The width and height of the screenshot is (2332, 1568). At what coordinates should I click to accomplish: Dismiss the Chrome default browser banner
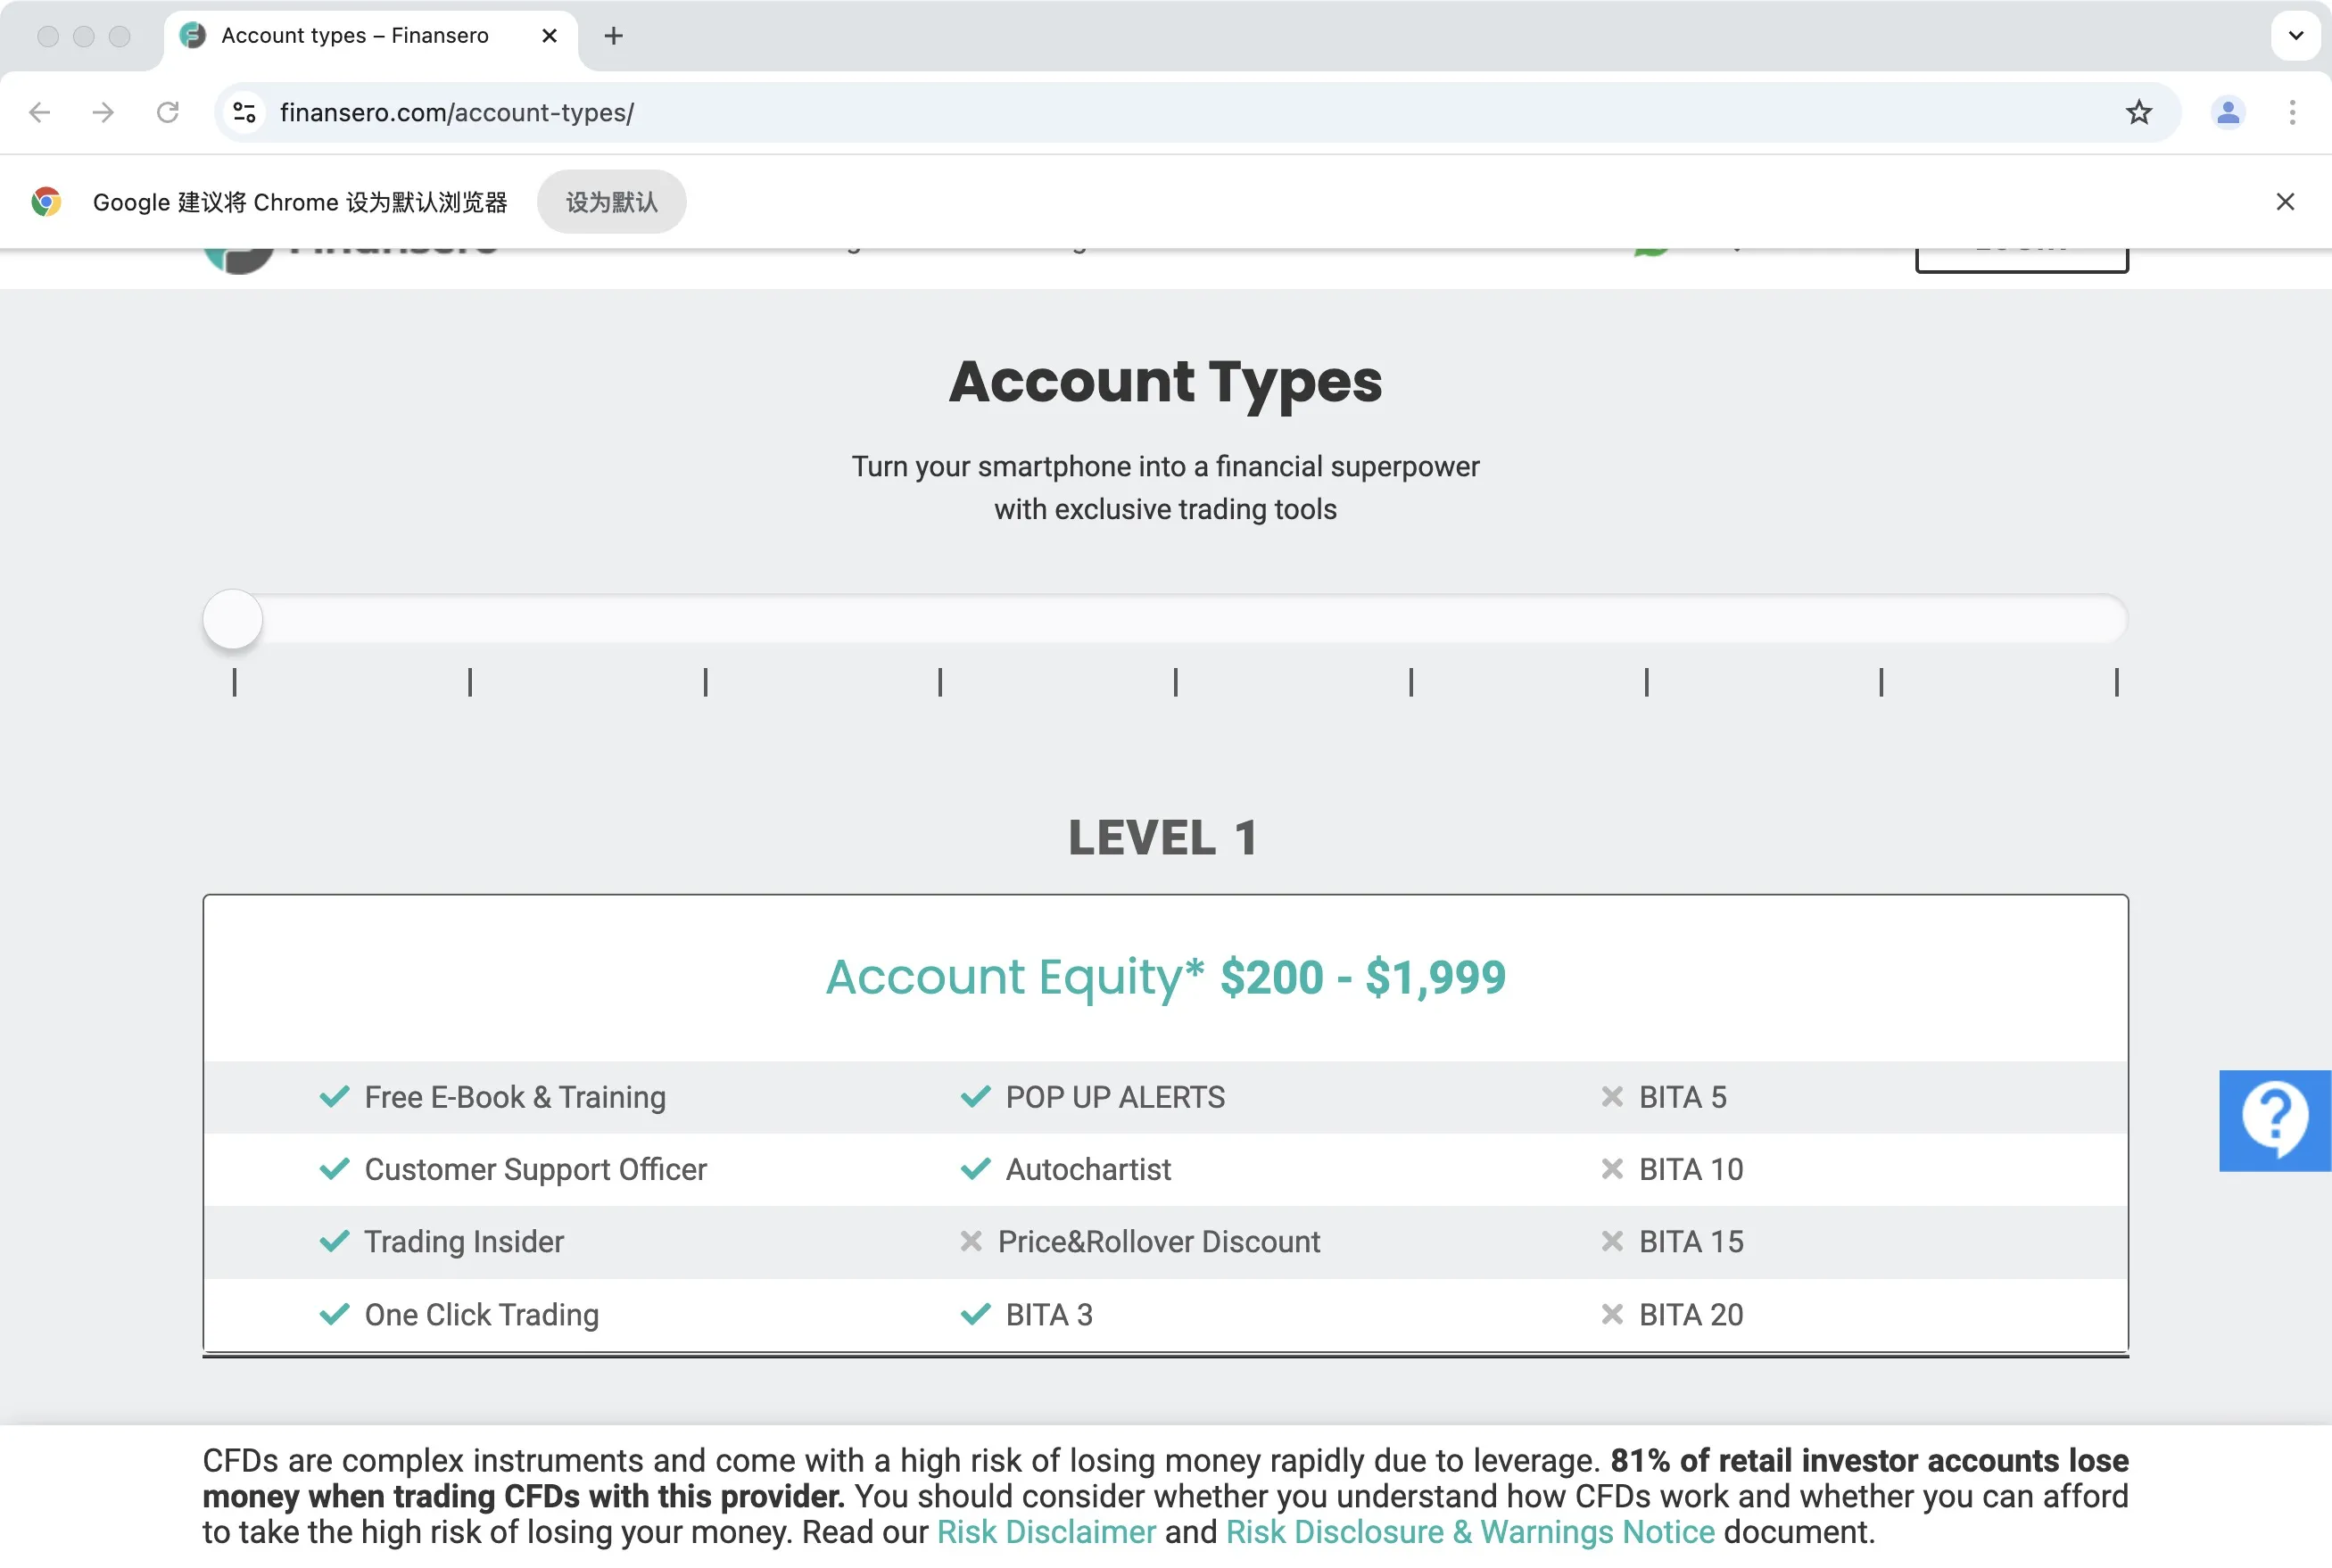tap(2285, 202)
